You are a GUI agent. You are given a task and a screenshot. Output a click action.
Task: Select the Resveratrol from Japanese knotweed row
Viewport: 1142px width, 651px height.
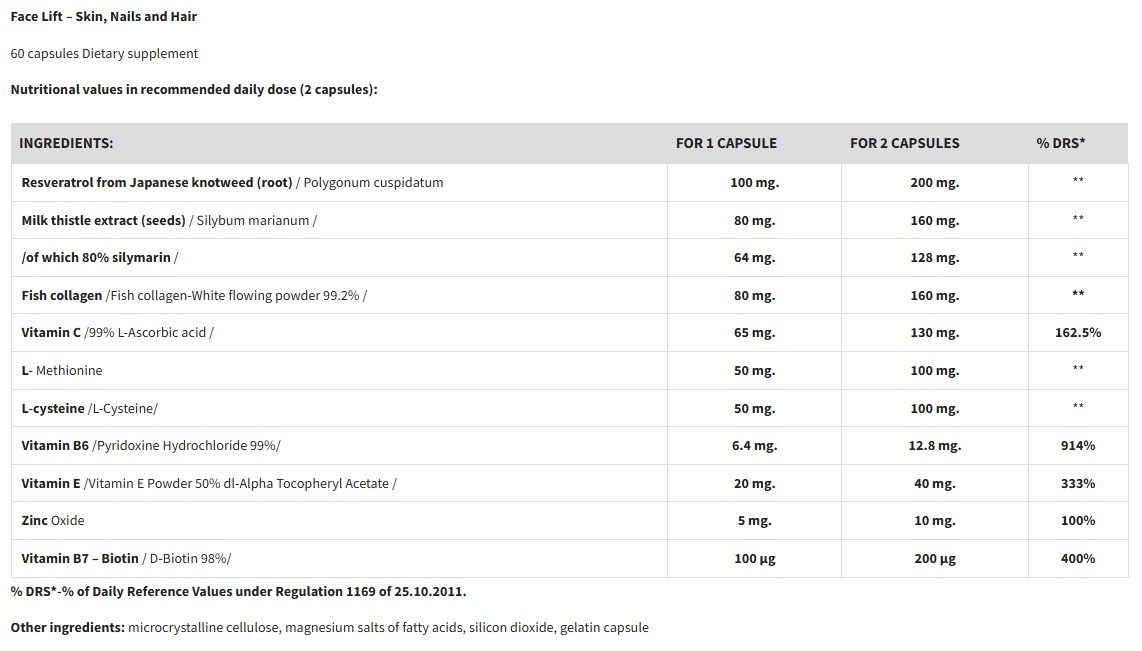pyautogui.click(x=232, y=182)
